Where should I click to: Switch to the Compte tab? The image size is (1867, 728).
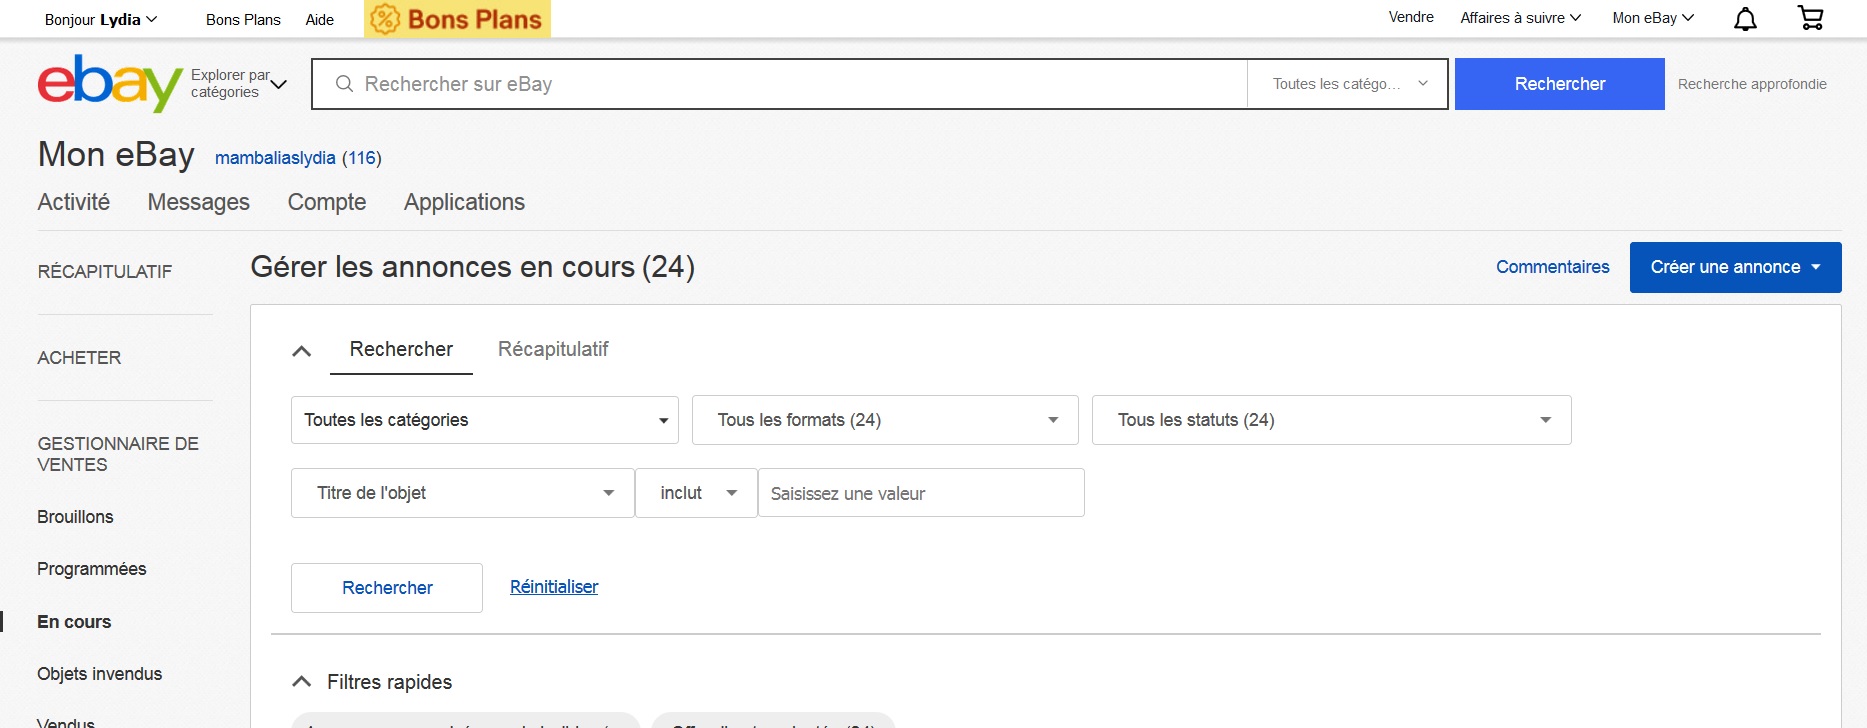pyautogui.click(x=327, y=202)
